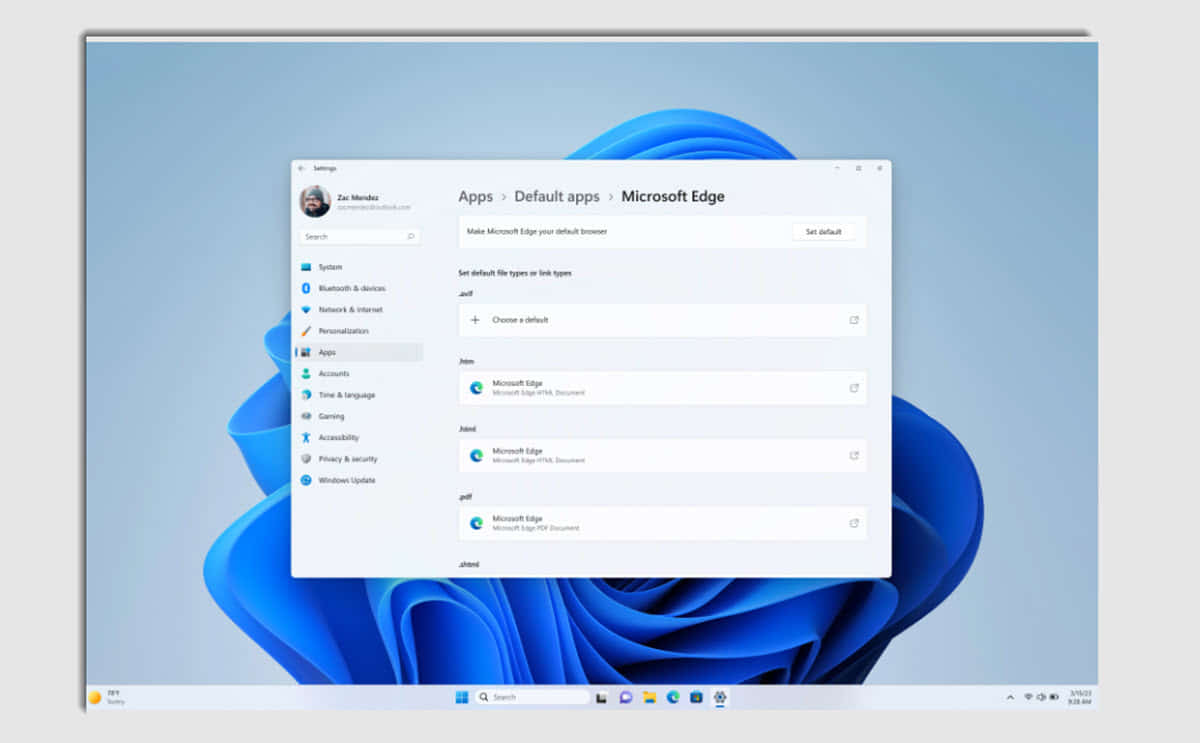Go to Default apps breadcrumb link

pyautogui.click(x=557, y=197)
